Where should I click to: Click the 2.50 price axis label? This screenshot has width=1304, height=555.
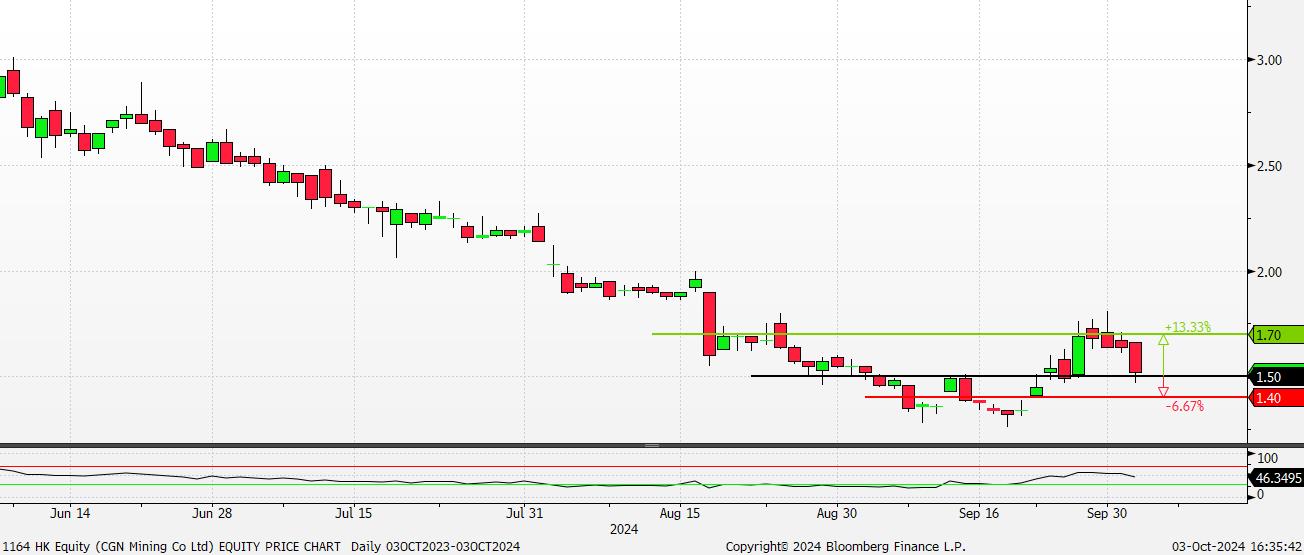(x=1269, y=166)
